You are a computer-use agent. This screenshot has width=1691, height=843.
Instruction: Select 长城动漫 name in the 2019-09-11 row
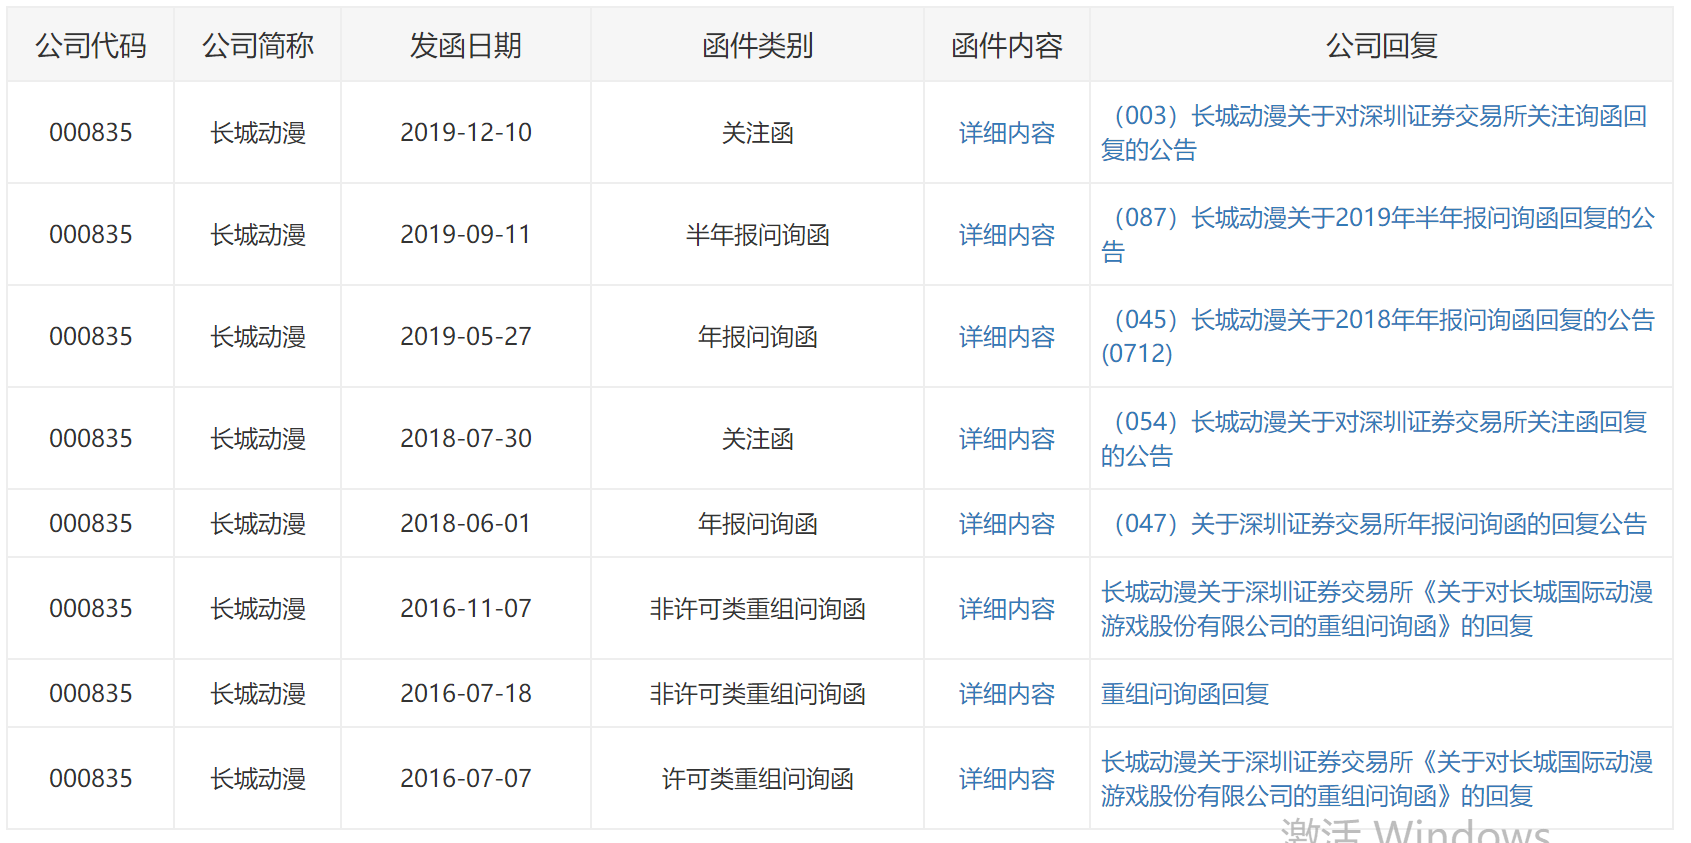258,235
